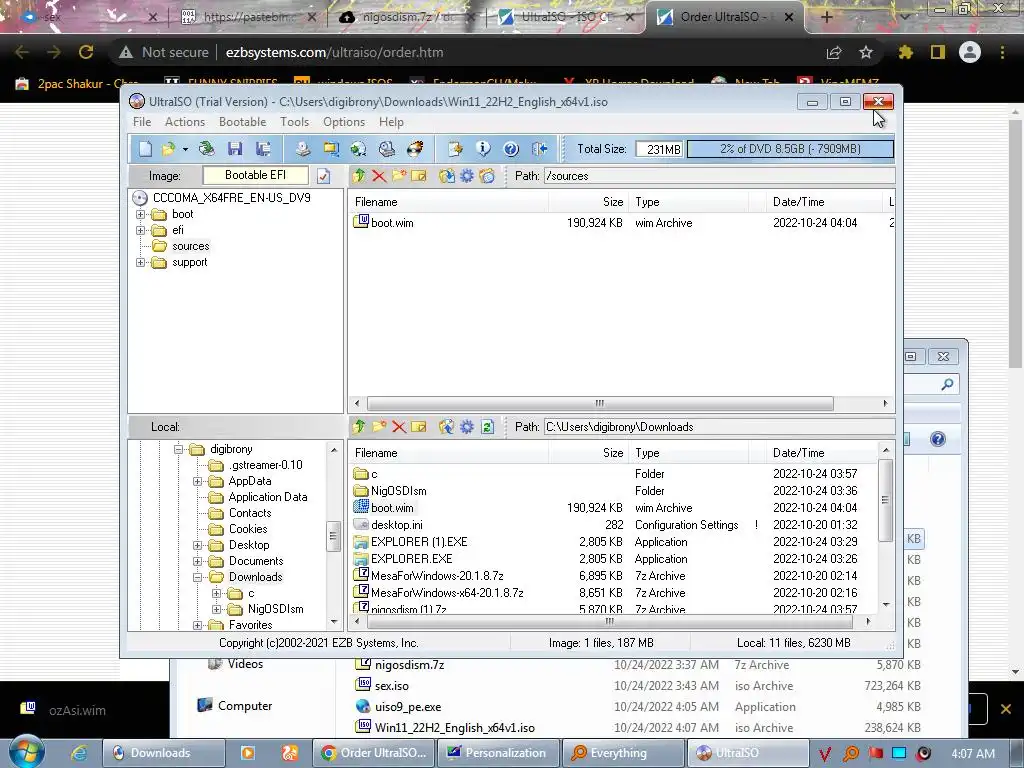Screen dimensions: 1024x768
Task: Click the DVD capacity usage bar
Action: pos(790,149)
